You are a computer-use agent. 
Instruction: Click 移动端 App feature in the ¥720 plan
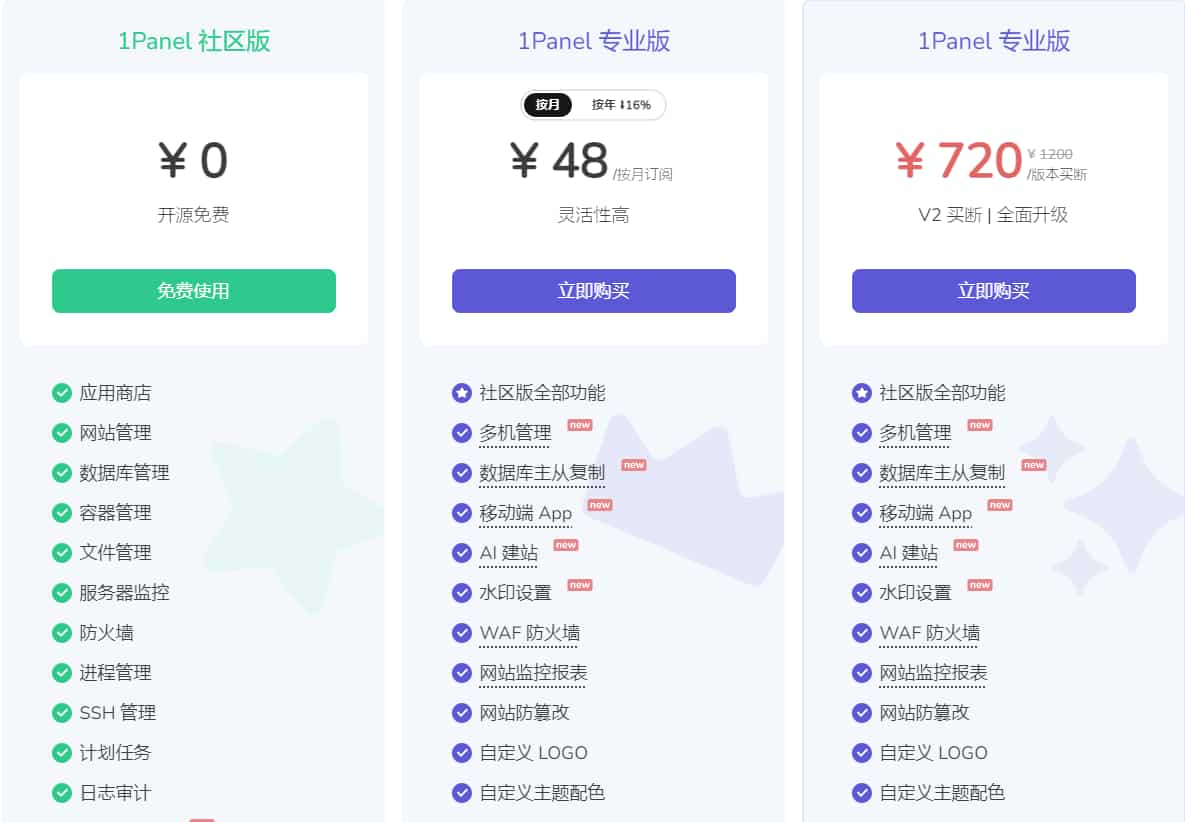pyautogui.click(x=925, y=513)
